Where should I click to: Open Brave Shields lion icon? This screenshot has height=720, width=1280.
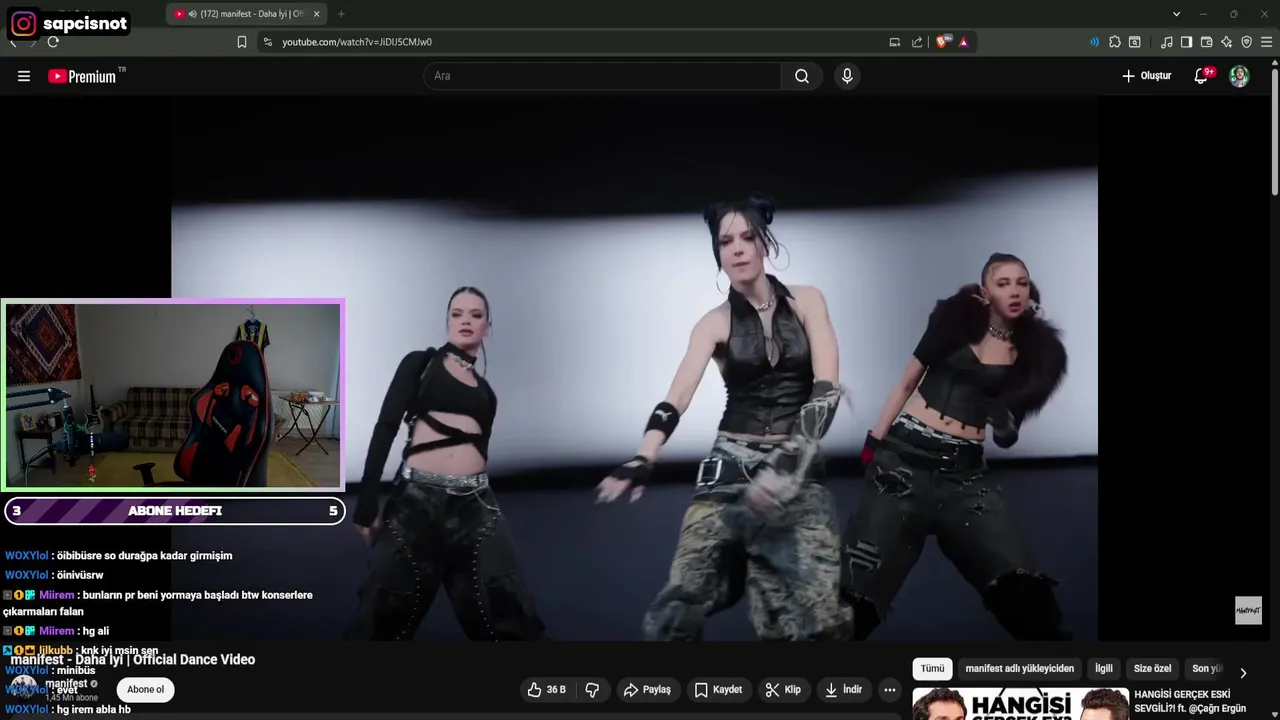click(942, 42)
